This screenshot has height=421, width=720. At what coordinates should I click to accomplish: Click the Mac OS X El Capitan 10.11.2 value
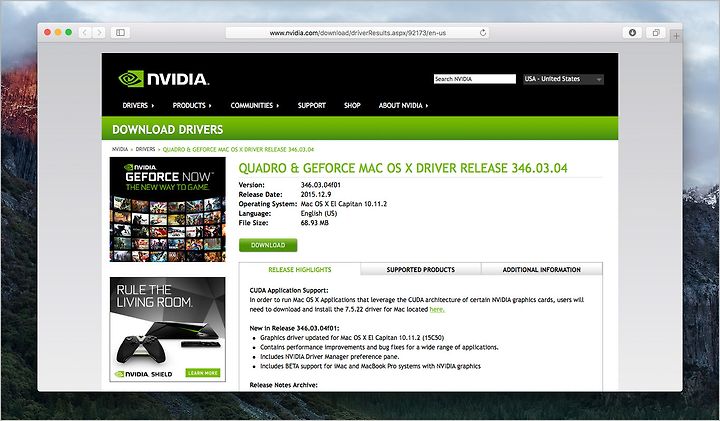pyautogui.click(x=343, y=204)
